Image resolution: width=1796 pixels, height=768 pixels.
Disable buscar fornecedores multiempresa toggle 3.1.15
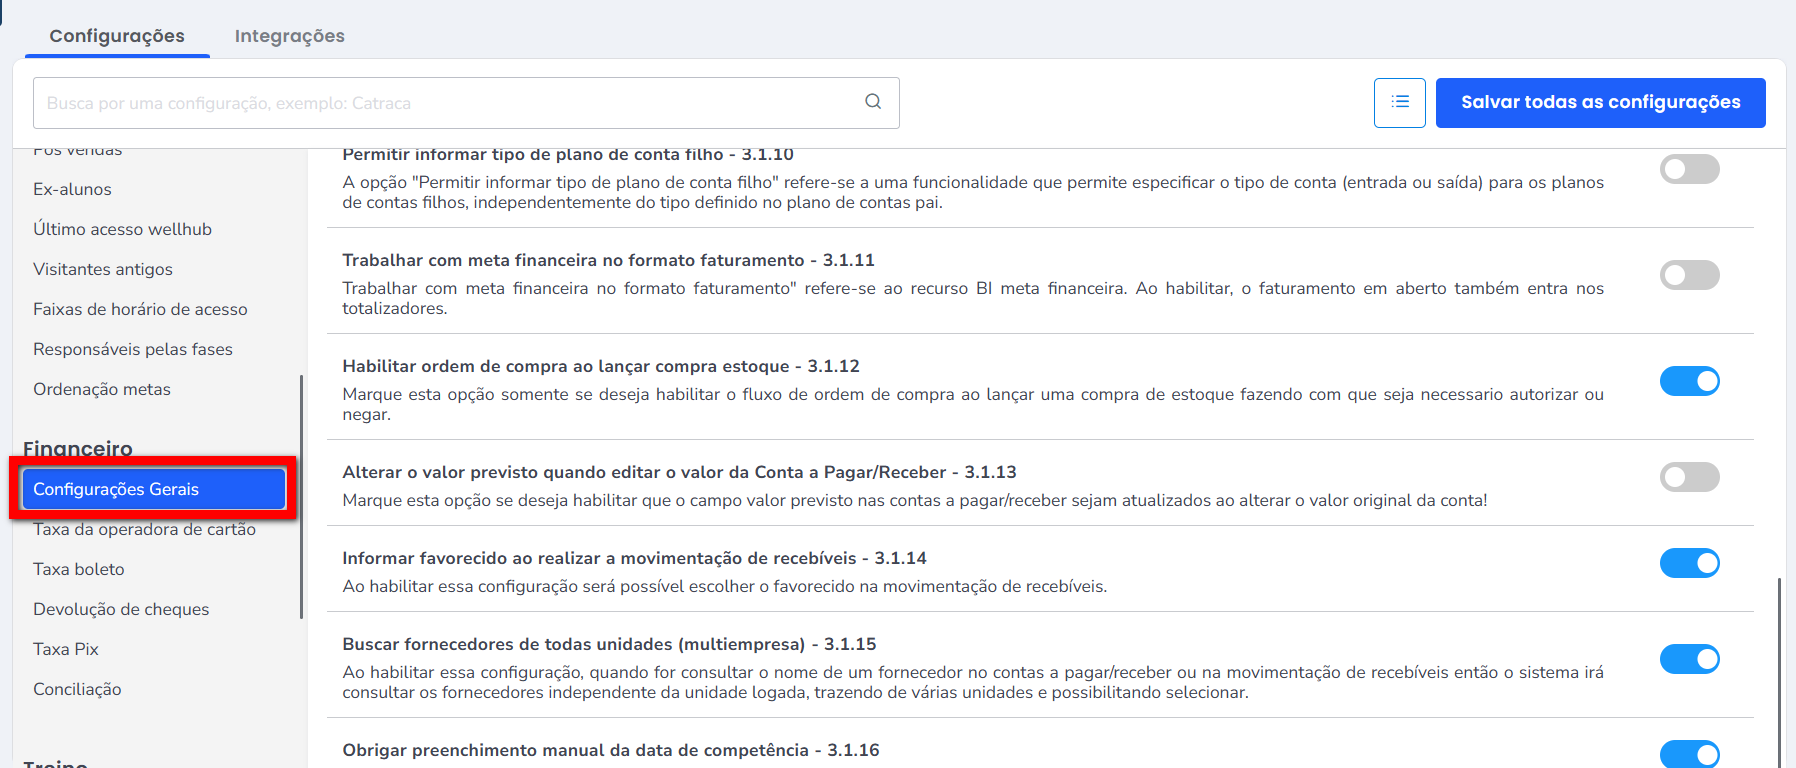click(x=1689, y=659)
